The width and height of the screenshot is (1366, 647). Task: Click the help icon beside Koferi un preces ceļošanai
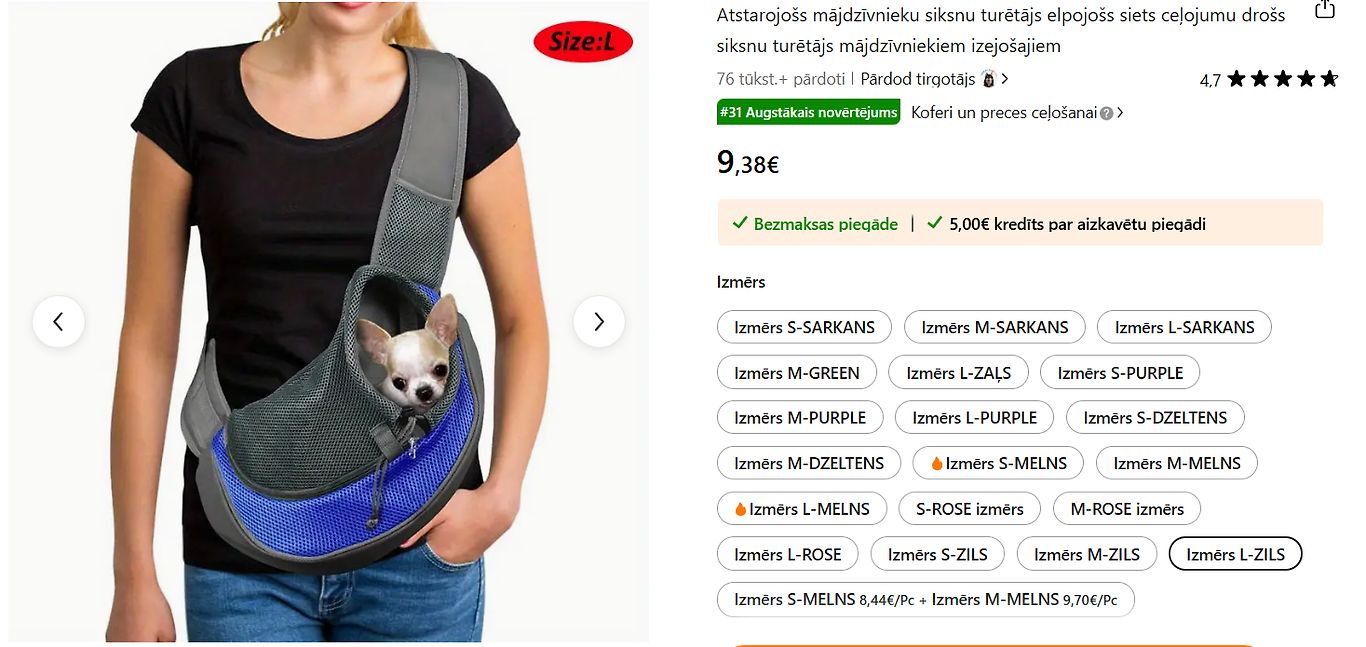tap(1107, 113)
